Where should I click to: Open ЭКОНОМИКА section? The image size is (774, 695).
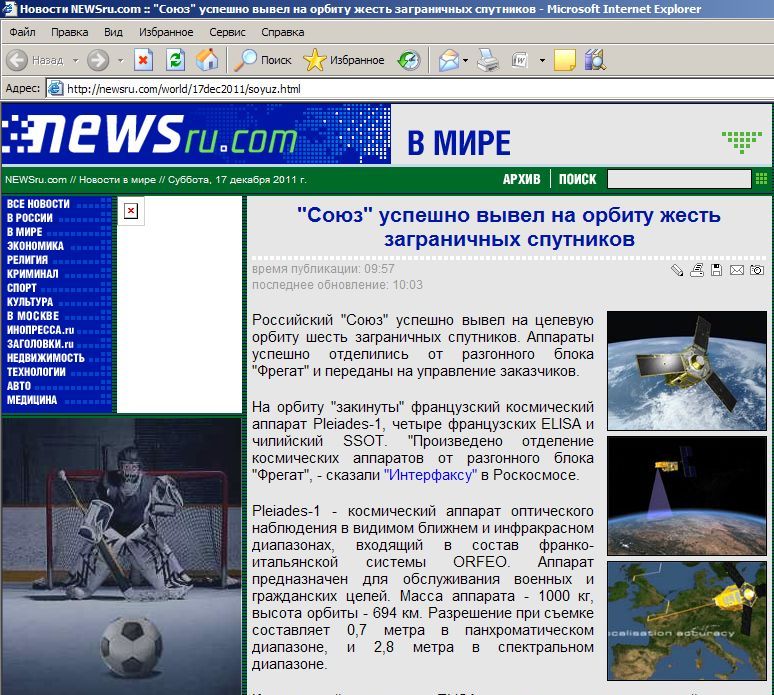coord(35,246)
